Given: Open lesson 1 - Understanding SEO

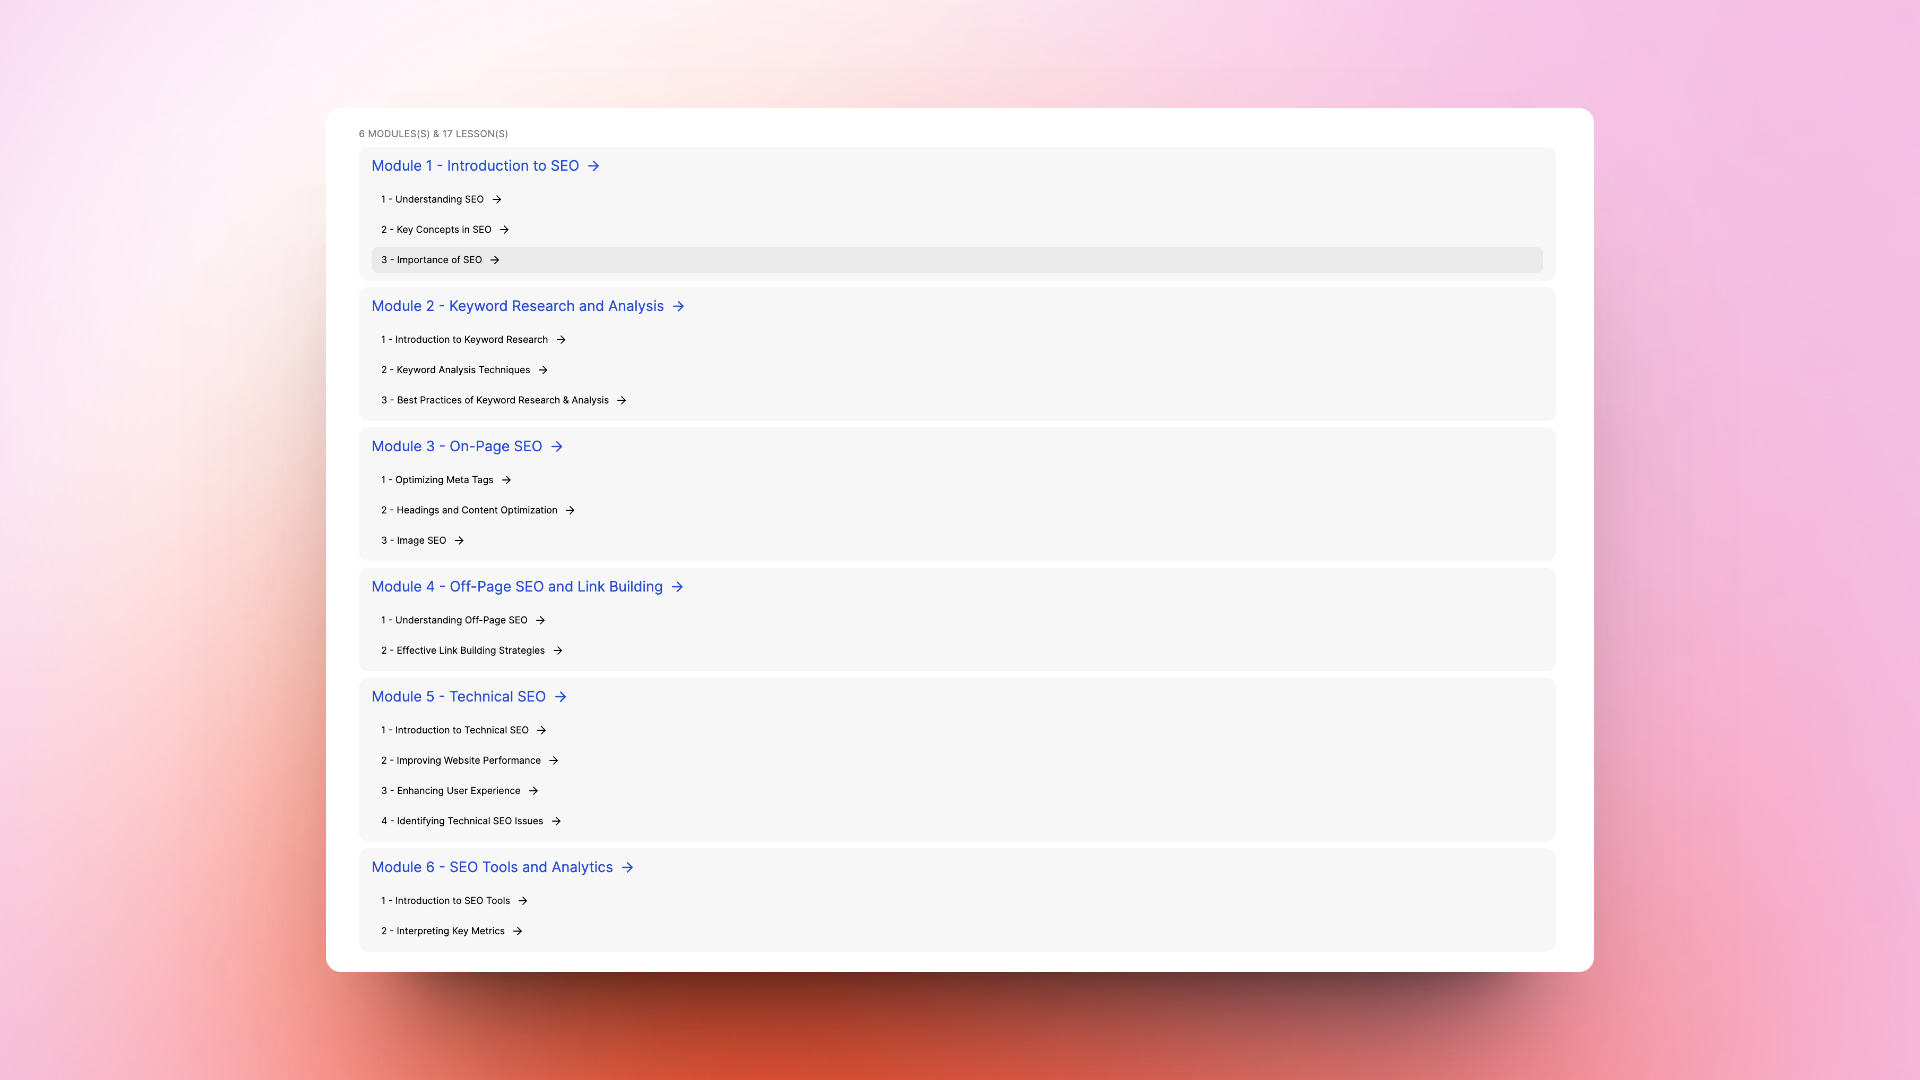Looking at the screenshot, I should click(x=432, y=200).
